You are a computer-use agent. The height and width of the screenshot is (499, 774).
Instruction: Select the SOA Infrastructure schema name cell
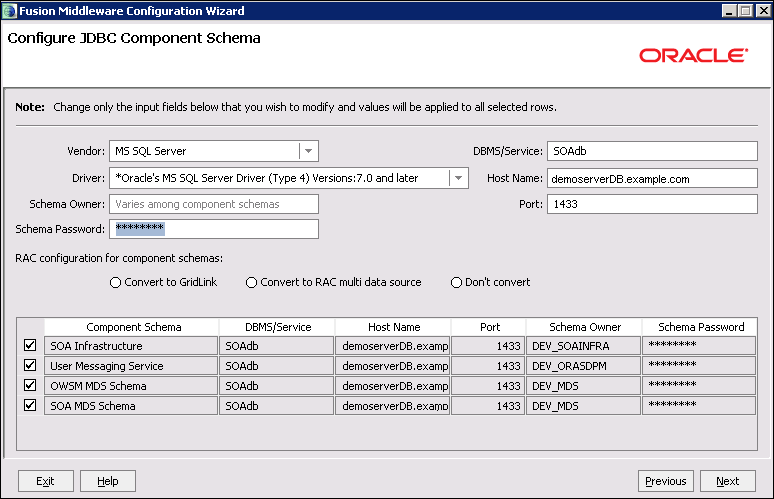(131, 345)
